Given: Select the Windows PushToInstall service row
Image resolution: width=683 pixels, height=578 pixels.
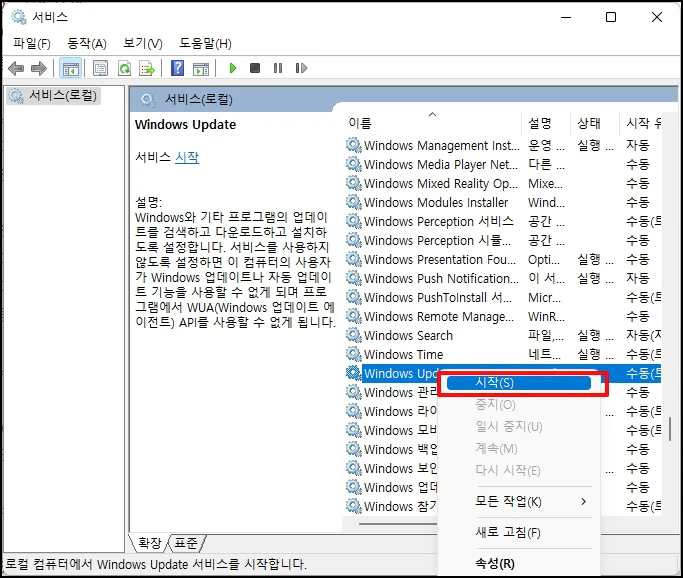Looking at the screenshot, I should click(x=503, y=297).
